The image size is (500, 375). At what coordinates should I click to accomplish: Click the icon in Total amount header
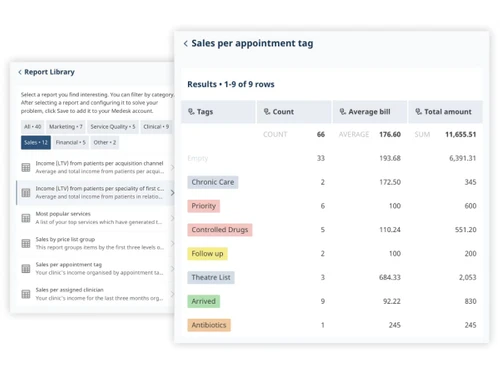[x=419, y=112]
